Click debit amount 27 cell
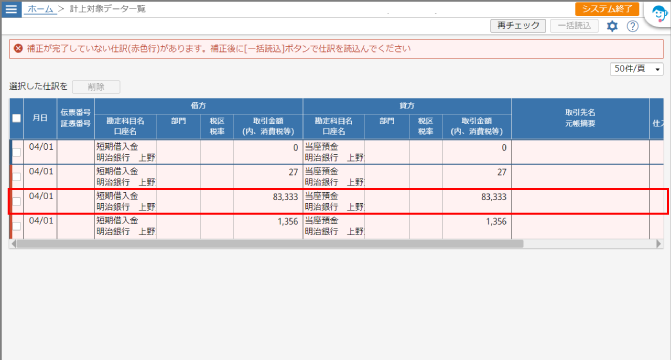The width and height of the screenshot is (671, 360). (268, 176)
